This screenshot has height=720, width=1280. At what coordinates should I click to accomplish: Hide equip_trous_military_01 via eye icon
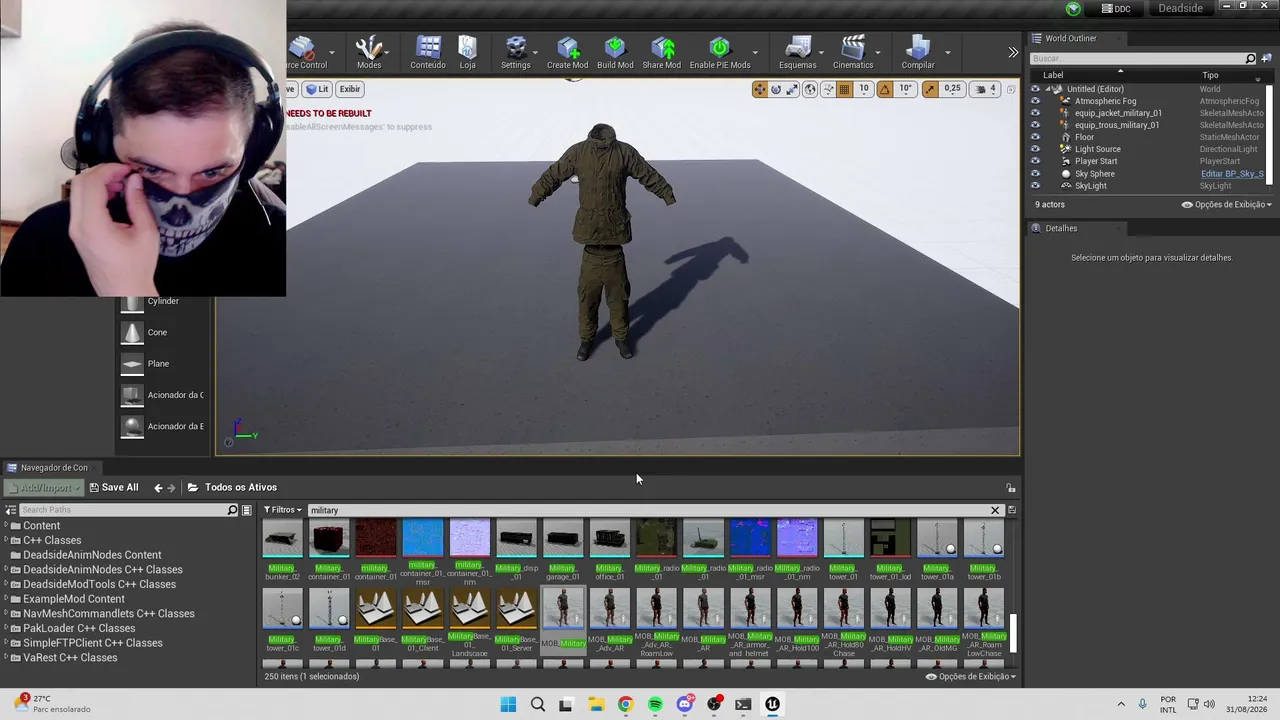pos(1035,125)
